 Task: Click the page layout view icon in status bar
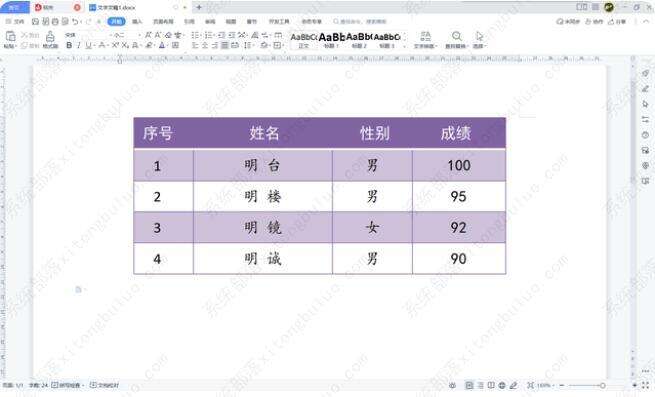[469, 385]
